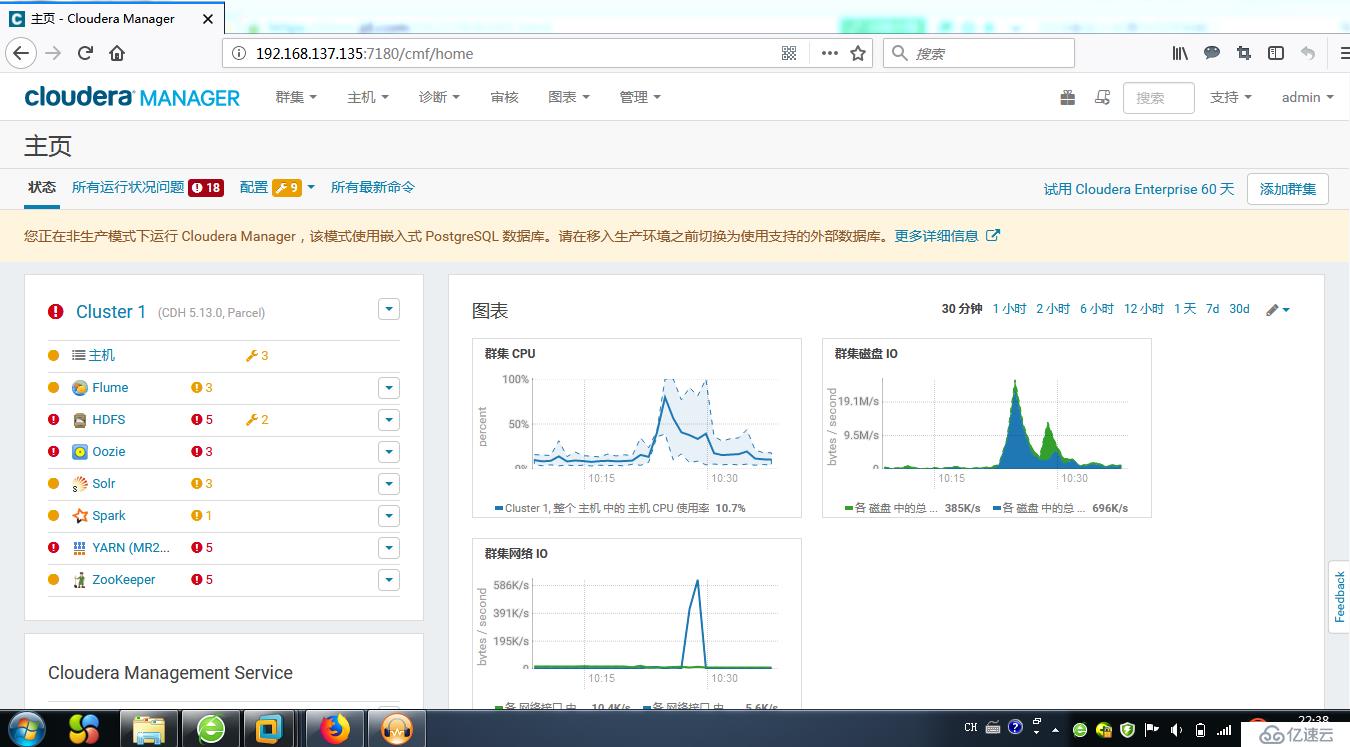Open the Solr actions dropdown

click(389, 484)
